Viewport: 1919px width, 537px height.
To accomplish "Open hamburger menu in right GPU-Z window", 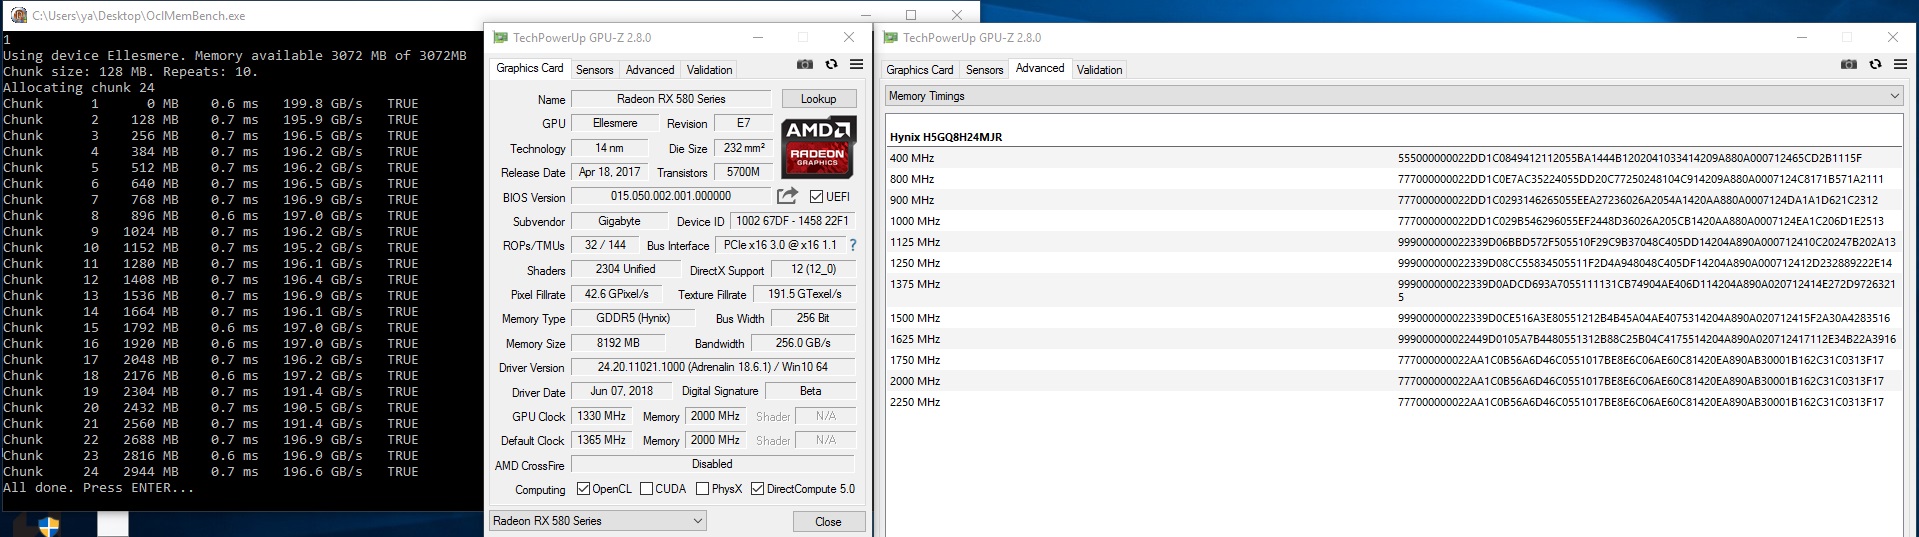I will click(x=1900, y=64).
